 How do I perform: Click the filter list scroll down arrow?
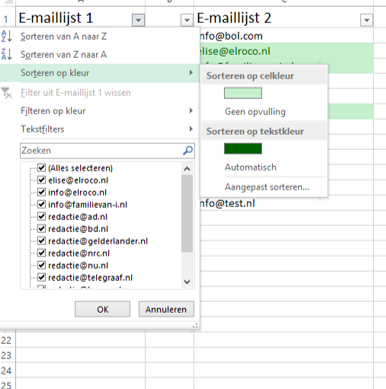187,282
